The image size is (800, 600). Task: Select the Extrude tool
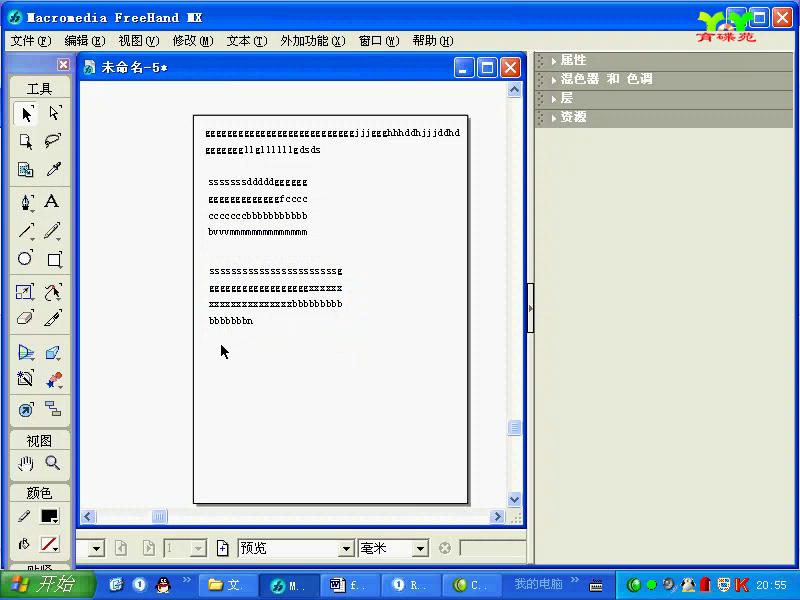[53, 353]
